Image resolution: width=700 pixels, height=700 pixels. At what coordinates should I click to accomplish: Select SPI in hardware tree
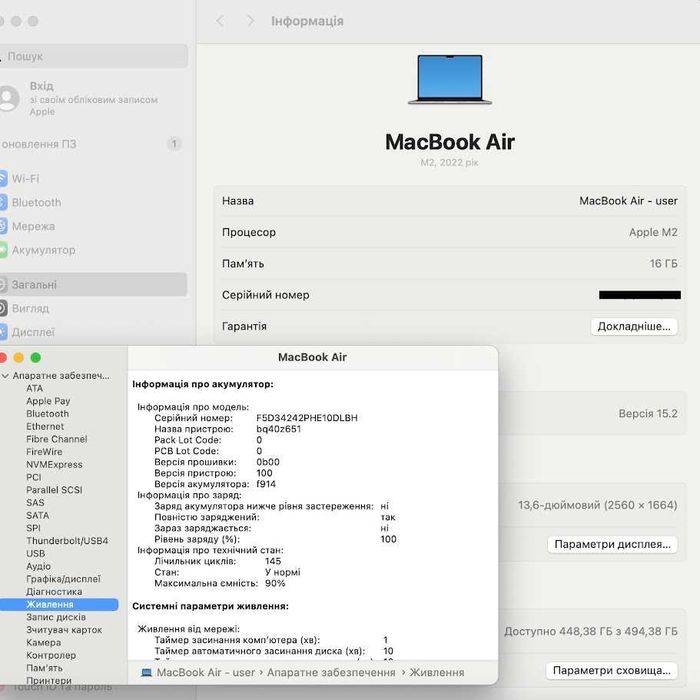tap(33, 528)
